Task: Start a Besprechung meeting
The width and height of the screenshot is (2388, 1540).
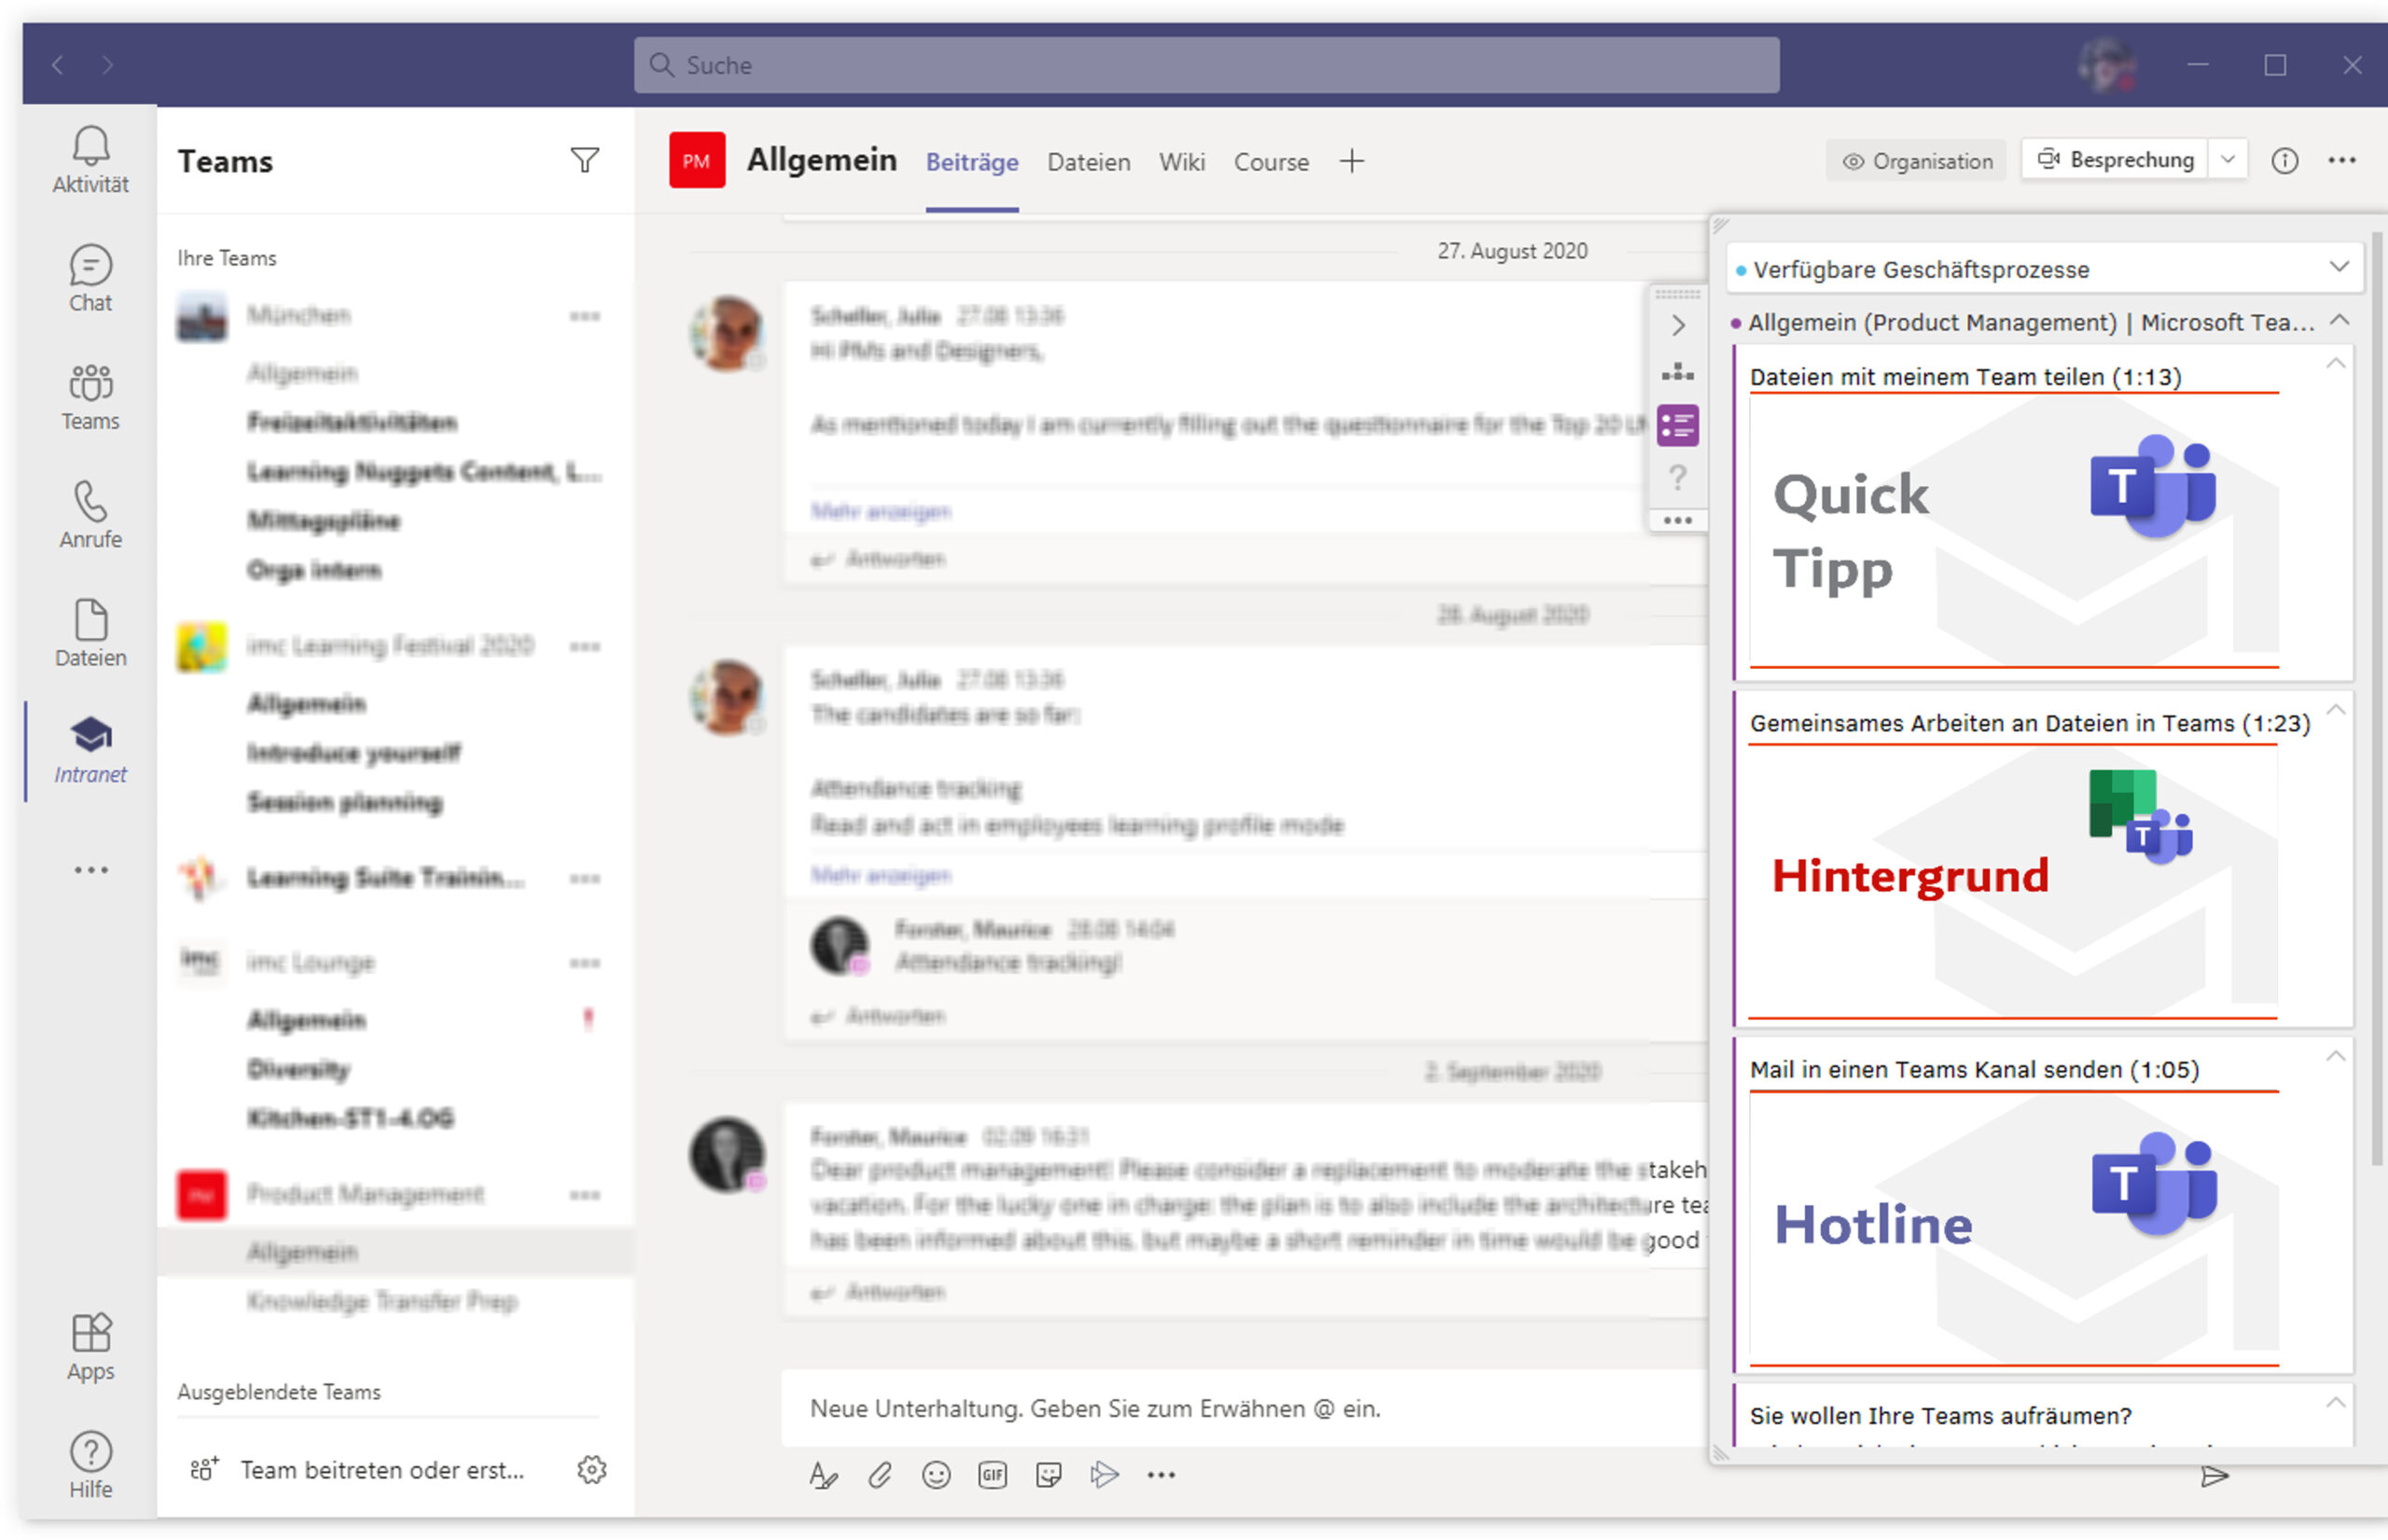Action: point(2115,160)
